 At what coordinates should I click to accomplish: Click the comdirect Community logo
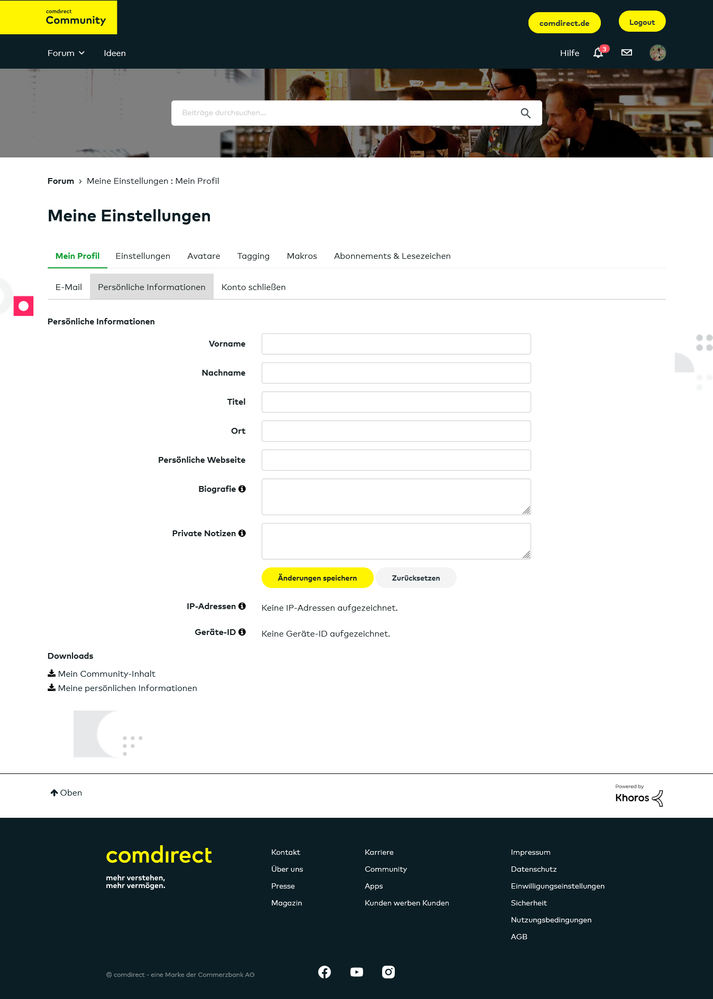pos(59,17)
